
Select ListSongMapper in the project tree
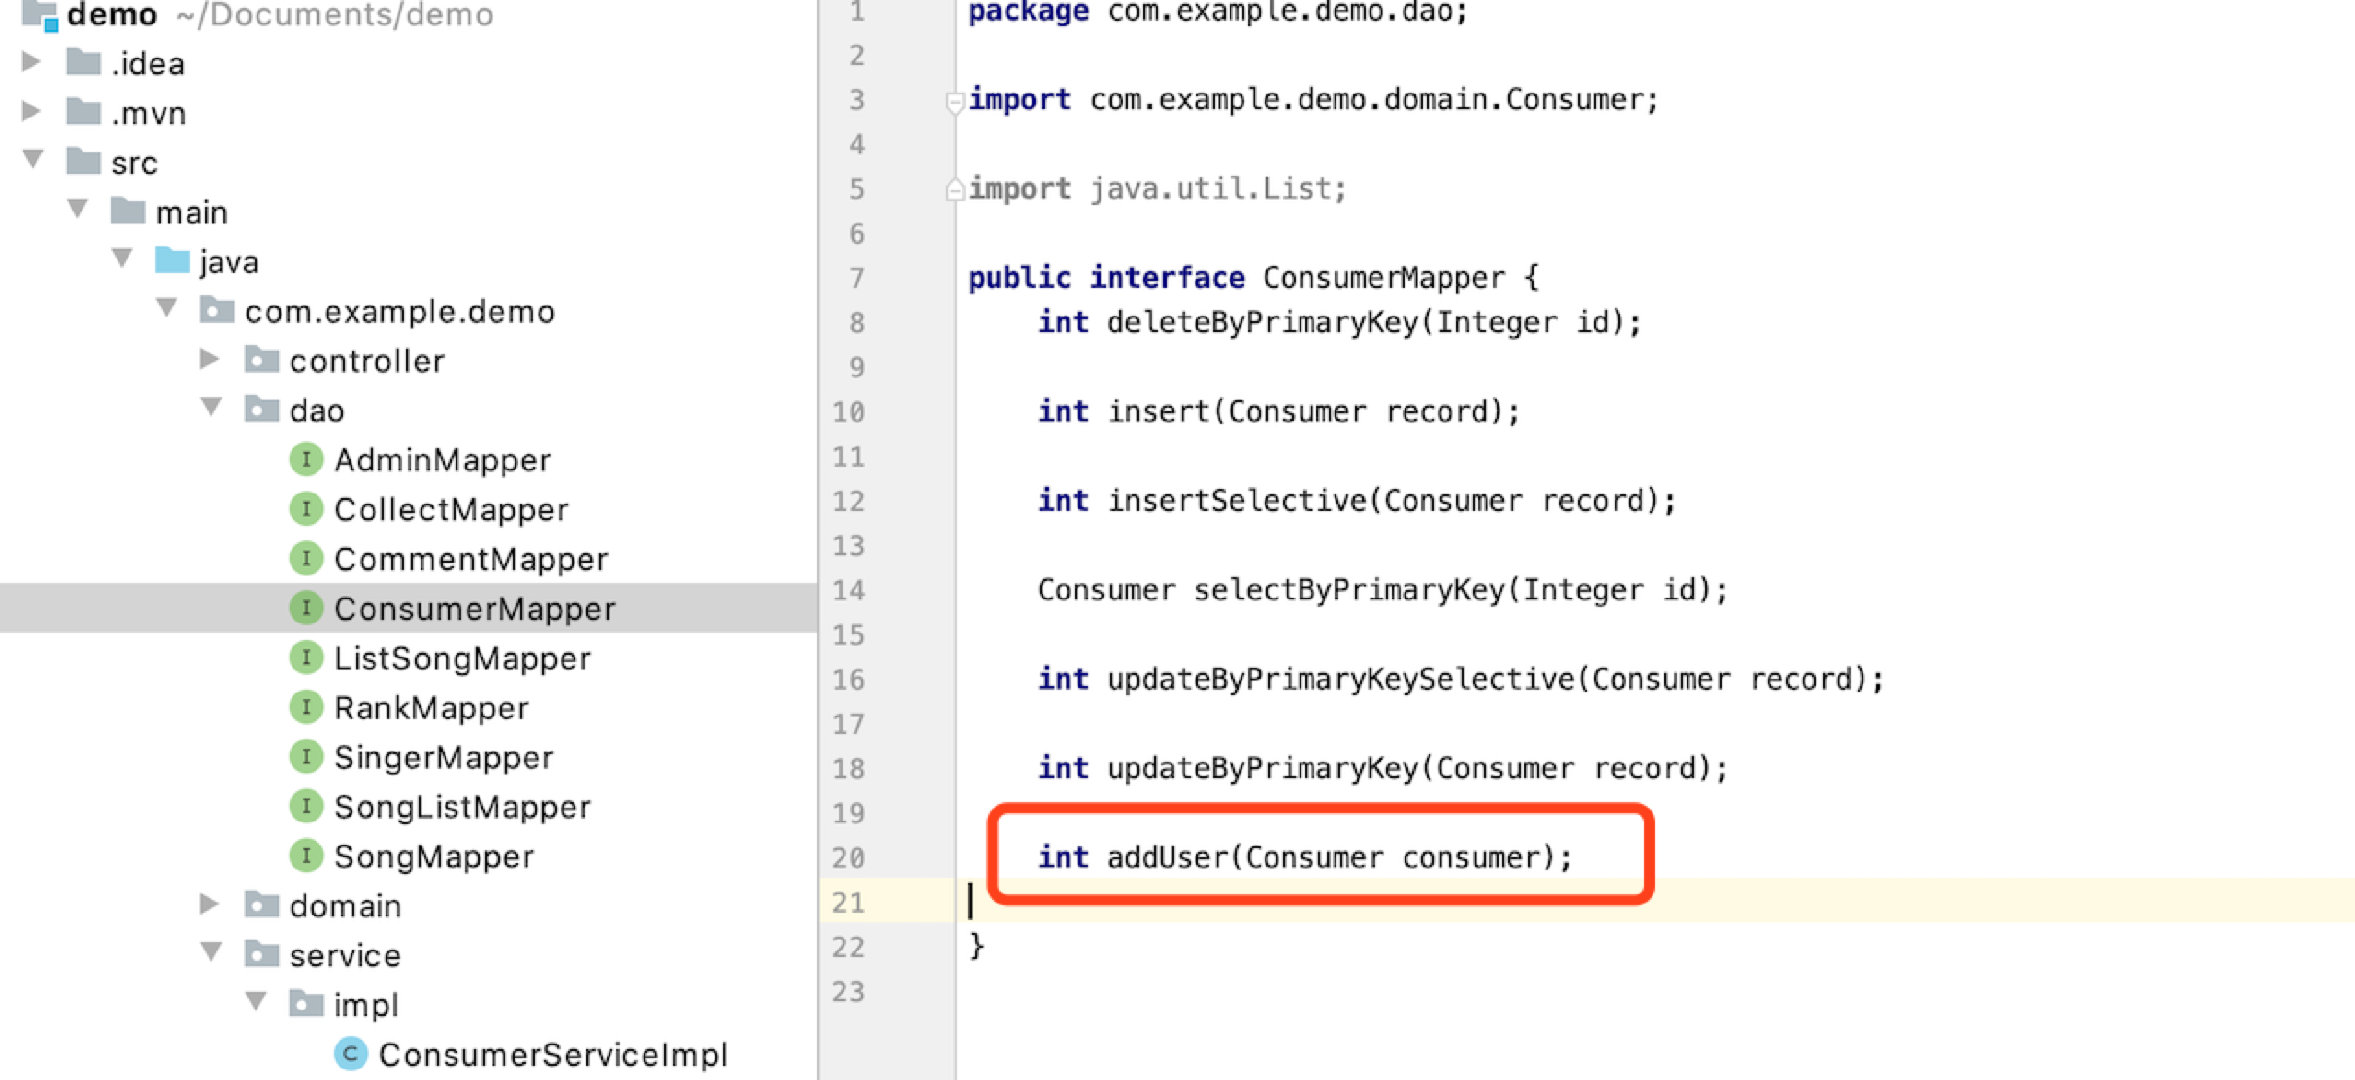pos(462,657)
